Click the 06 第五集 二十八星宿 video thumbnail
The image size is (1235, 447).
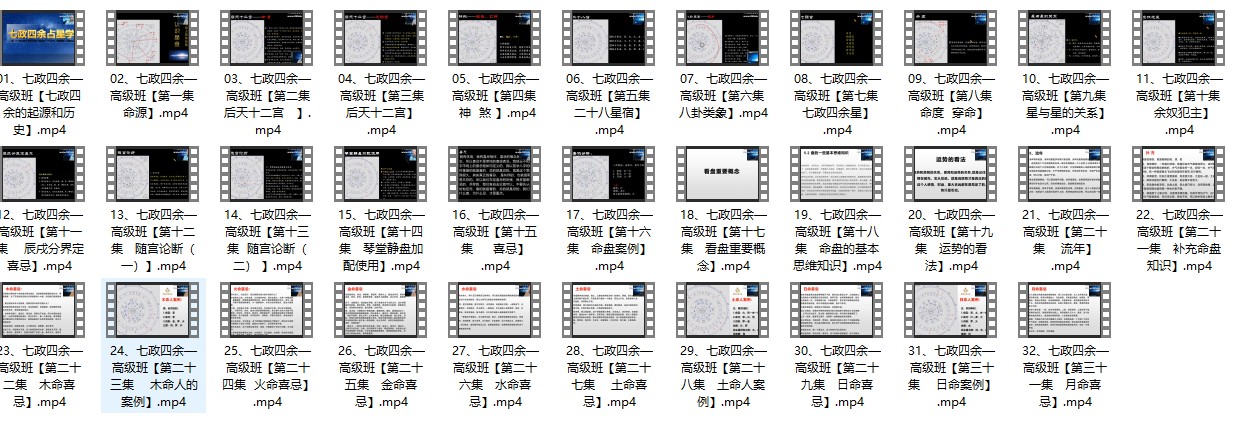609,37
